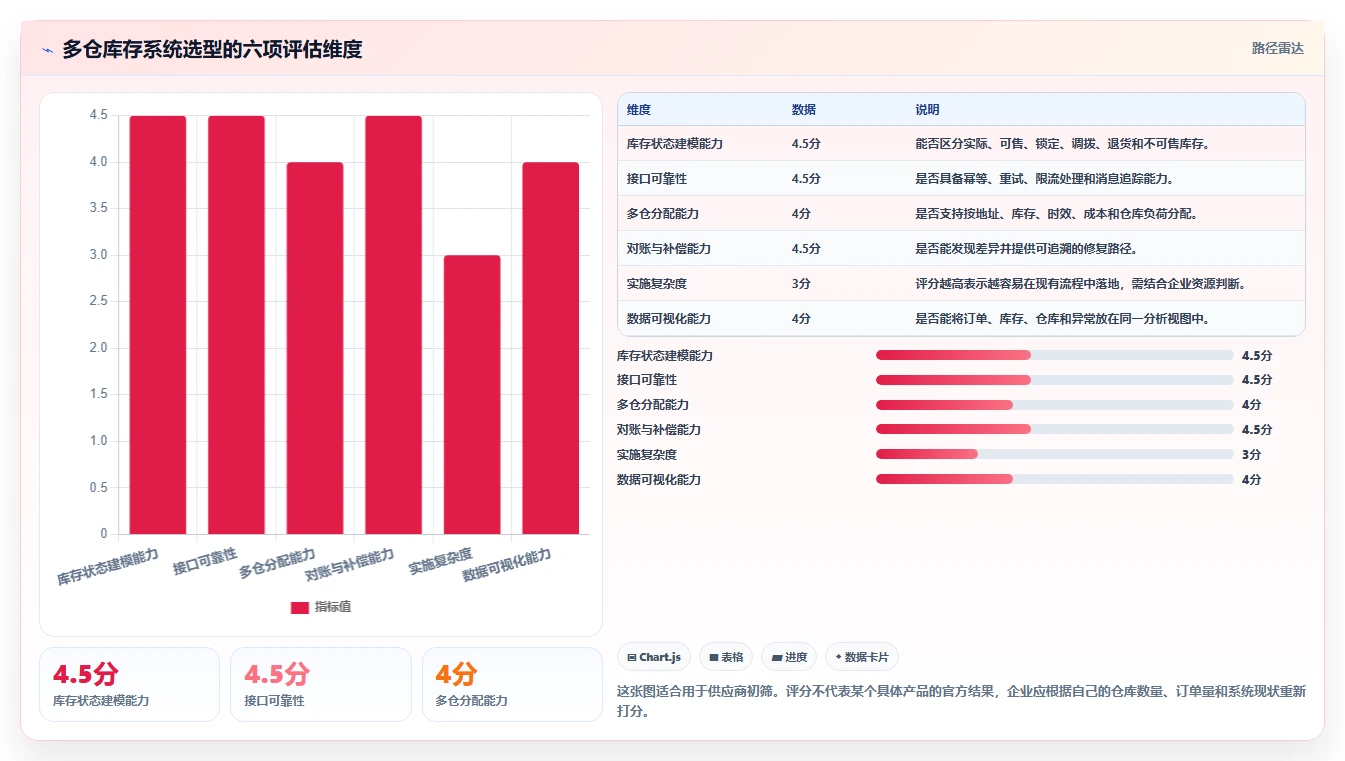Click the 数据可视化能力 bar in the chart

[551, 348]
